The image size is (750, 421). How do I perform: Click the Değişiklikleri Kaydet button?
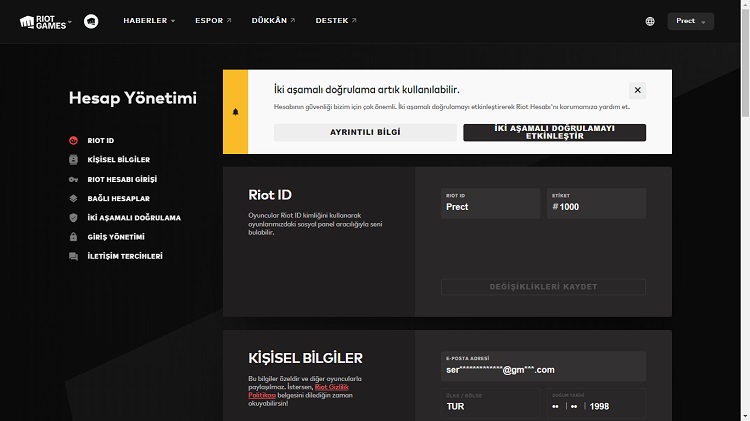click(x=543, y=287)
